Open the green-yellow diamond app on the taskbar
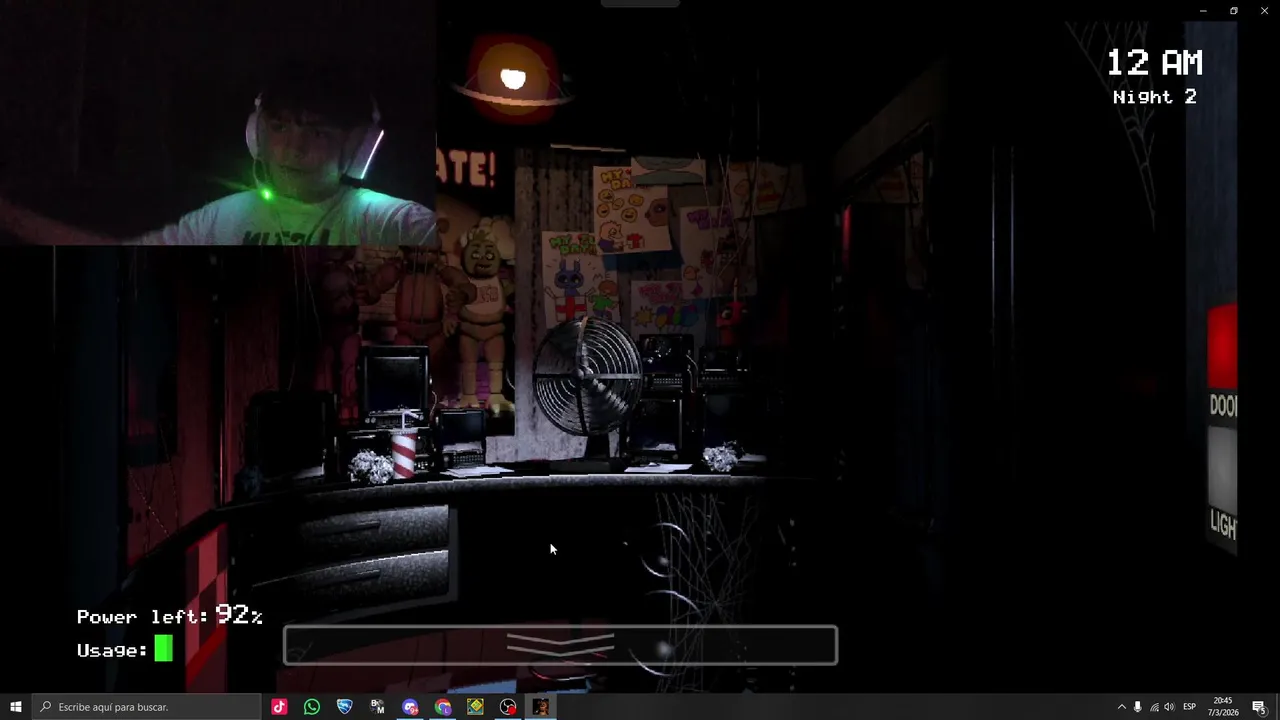1280x720 pixels. coord(476,707)
